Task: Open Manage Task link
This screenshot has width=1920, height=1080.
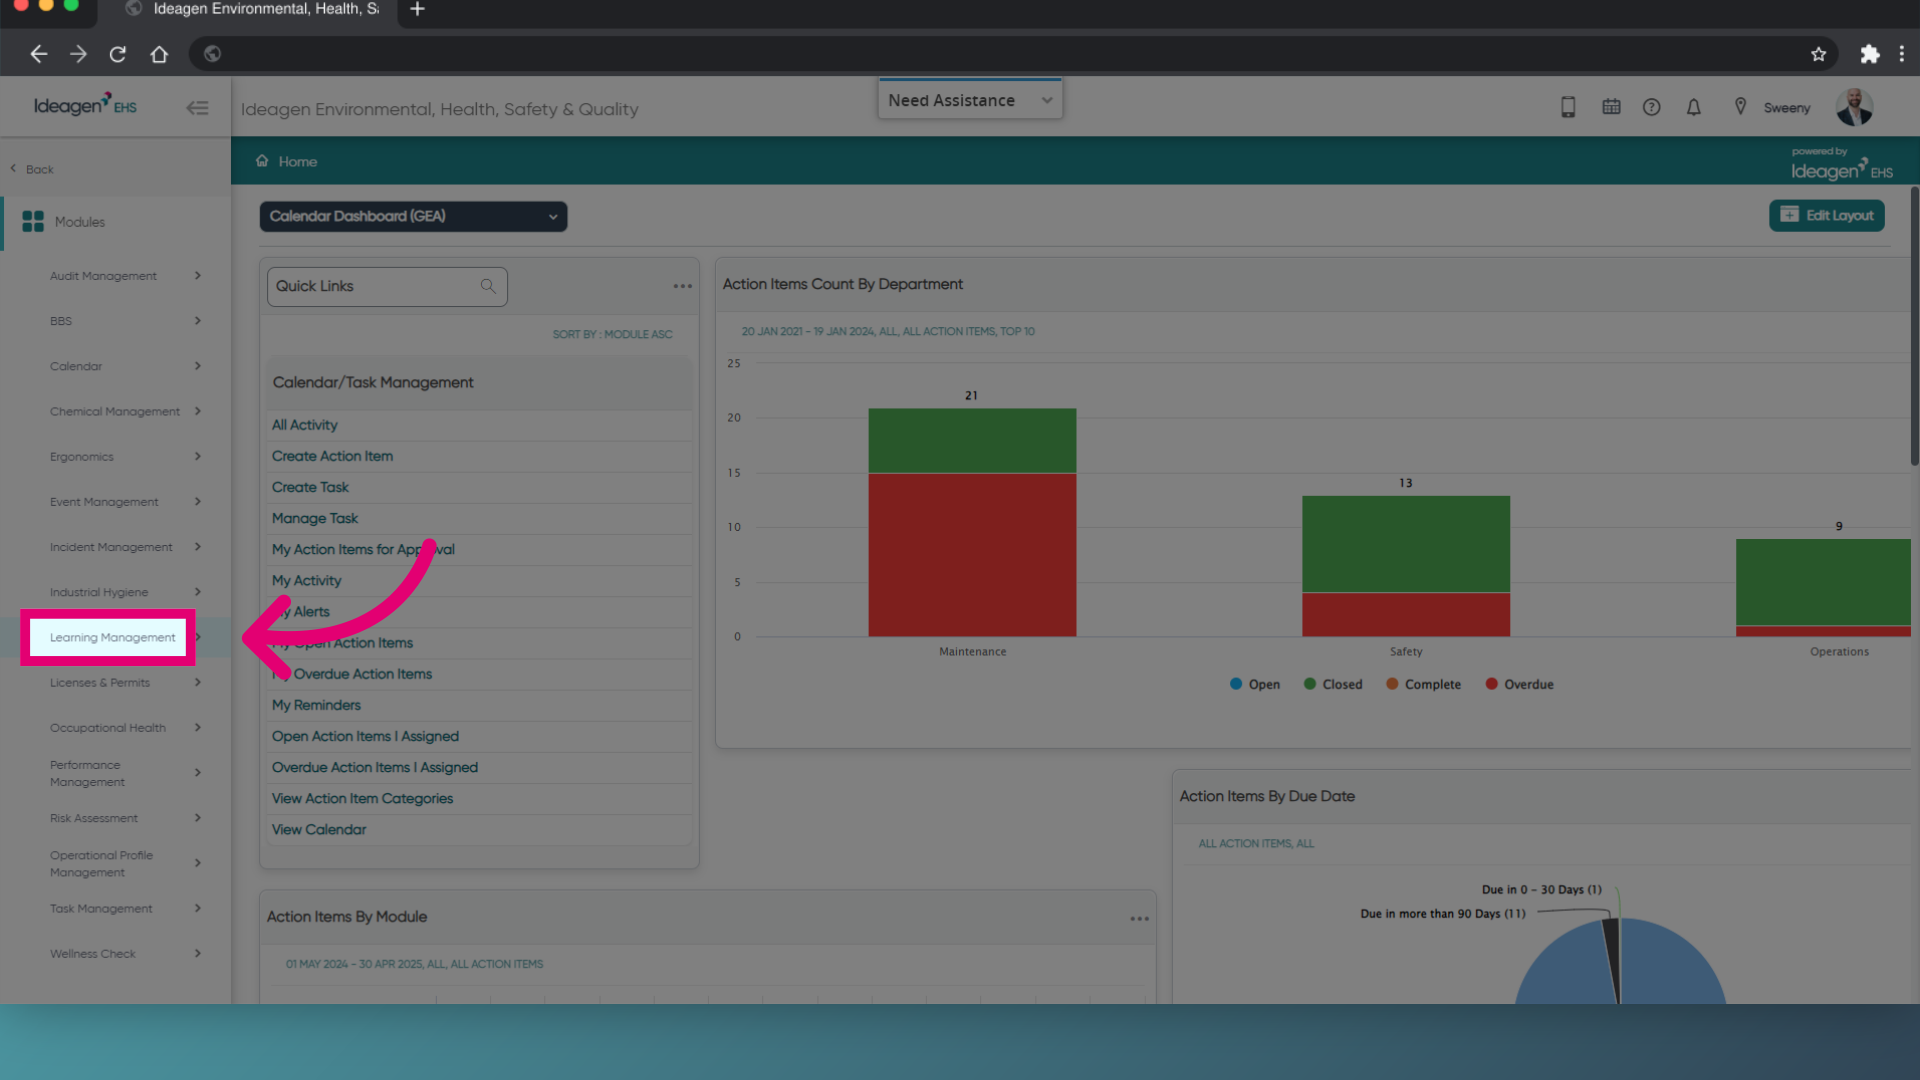Action: [x=315, y=518]
